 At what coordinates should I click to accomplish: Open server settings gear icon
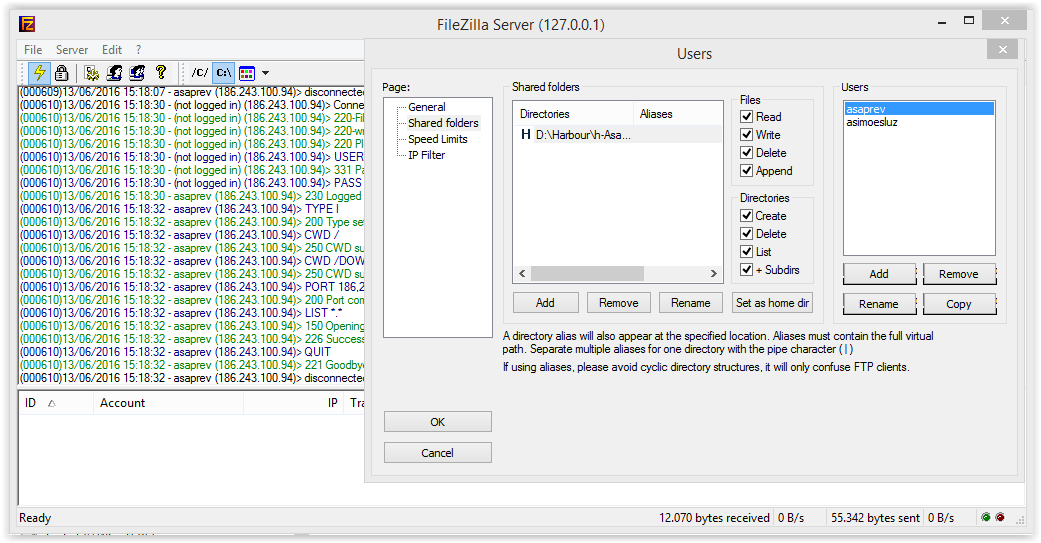[x=91, y=73]
